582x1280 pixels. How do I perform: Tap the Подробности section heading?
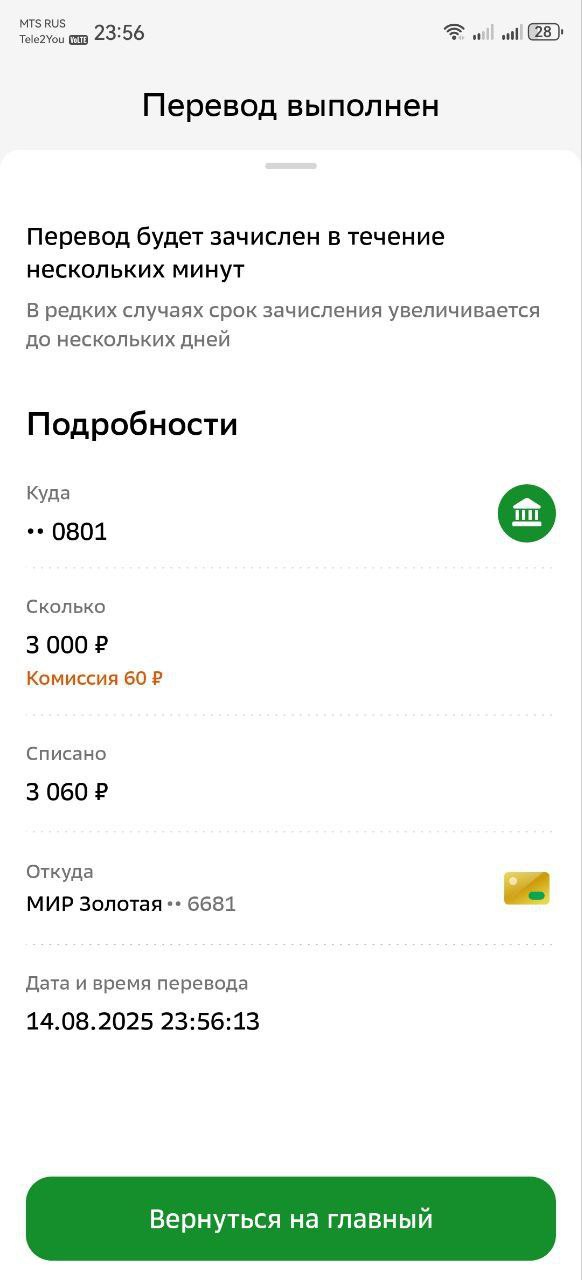coord(132,424)
